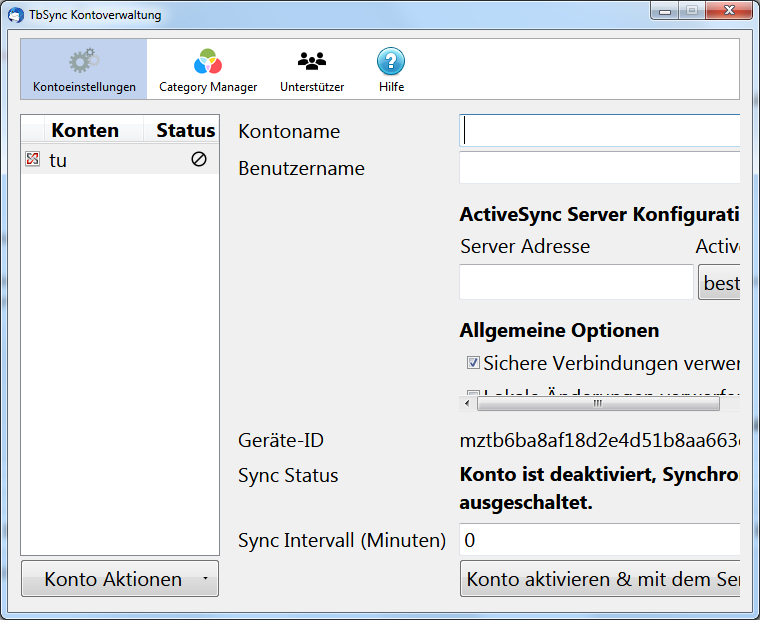The image size is (760, 620).
Task: Open Kontoeinstellungen gear icon in toolbar
Action: (84, 62)
